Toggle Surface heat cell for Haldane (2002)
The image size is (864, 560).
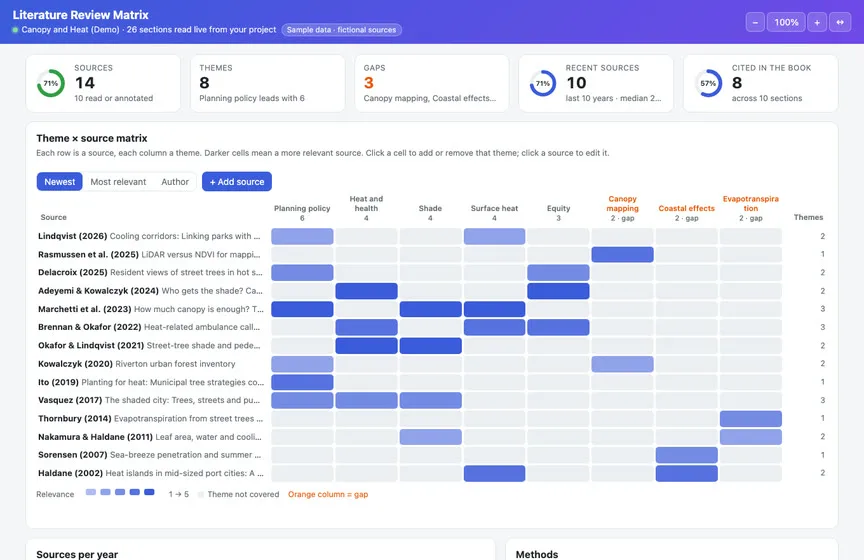click(x=494, y=473)
